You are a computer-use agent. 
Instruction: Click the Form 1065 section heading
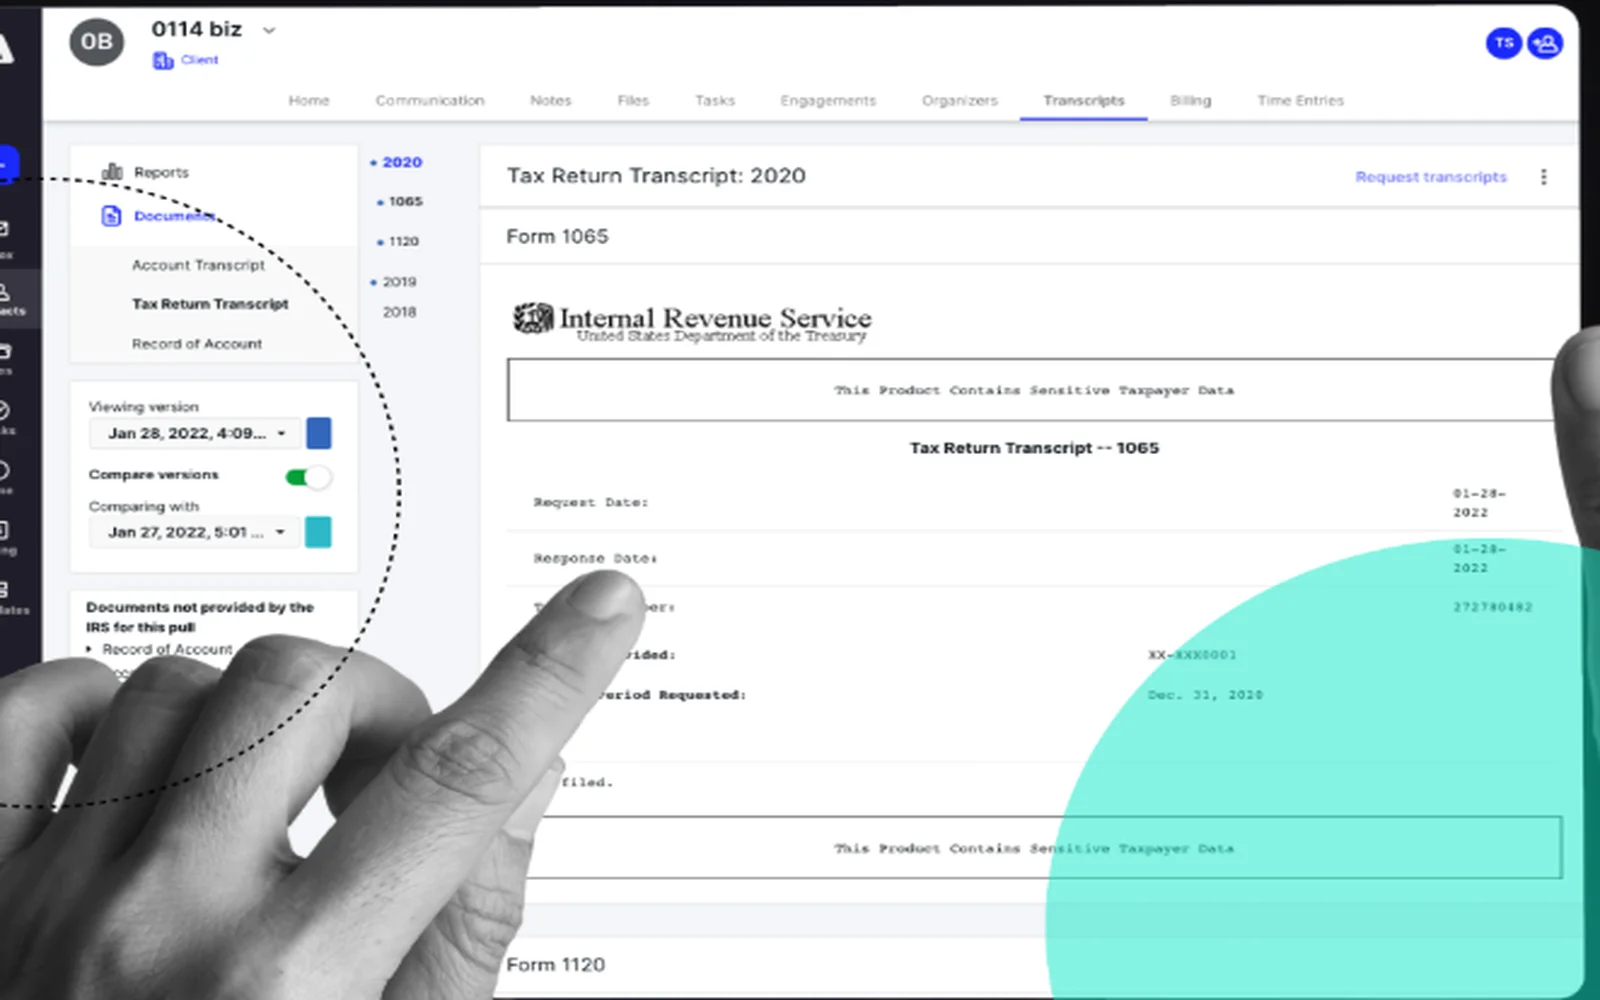pos(557,237)
